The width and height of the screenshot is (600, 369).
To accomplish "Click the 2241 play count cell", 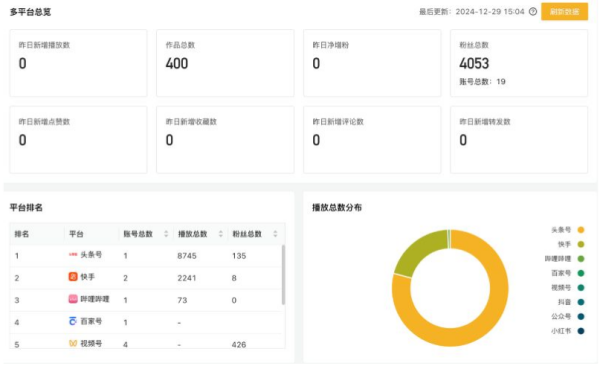I will (187, 278).
